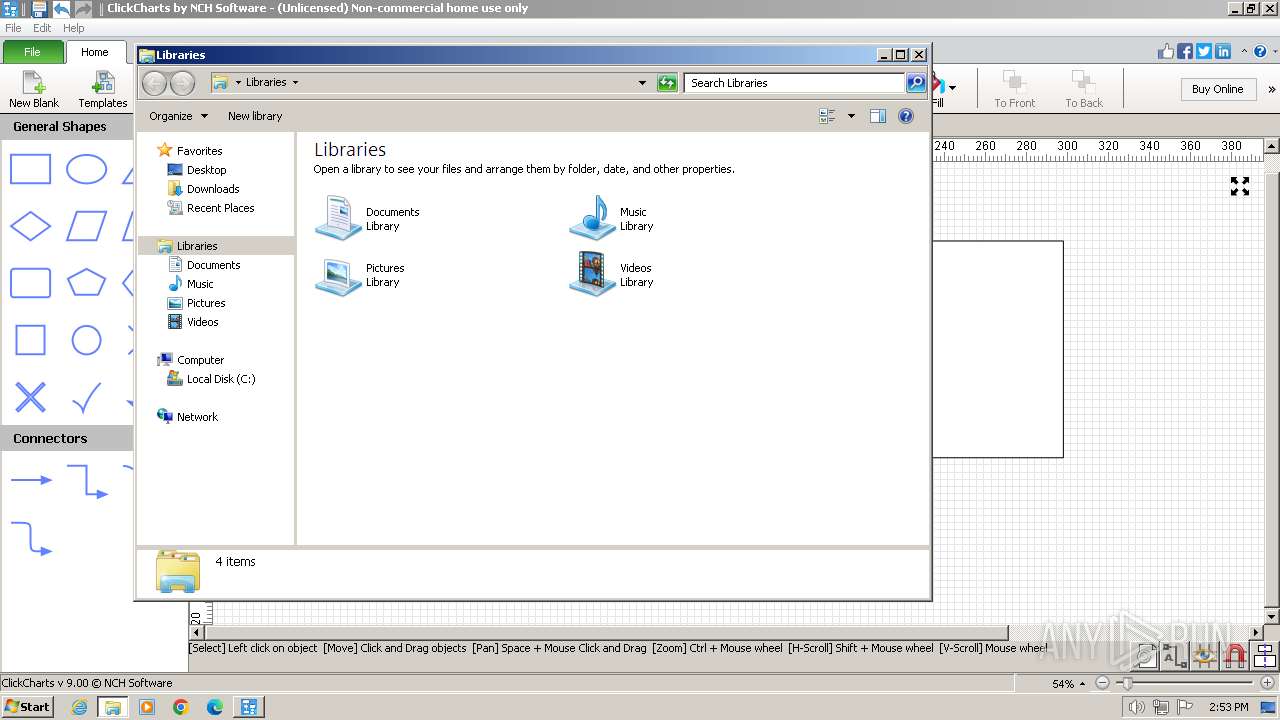Toggle the connector label button
The image size is (1280, 720).
click(x=1175, y=656)
